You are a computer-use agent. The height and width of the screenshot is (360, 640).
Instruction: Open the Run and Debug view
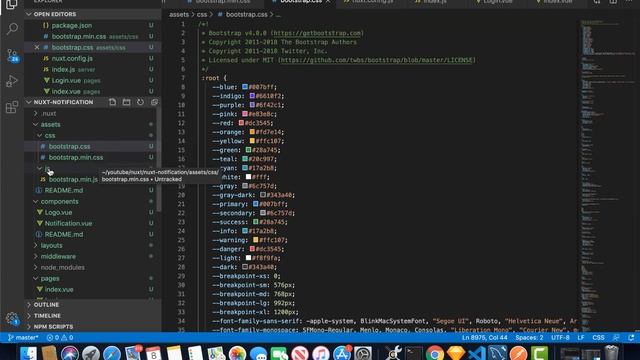pyautogui.click(x=12, y=81)
